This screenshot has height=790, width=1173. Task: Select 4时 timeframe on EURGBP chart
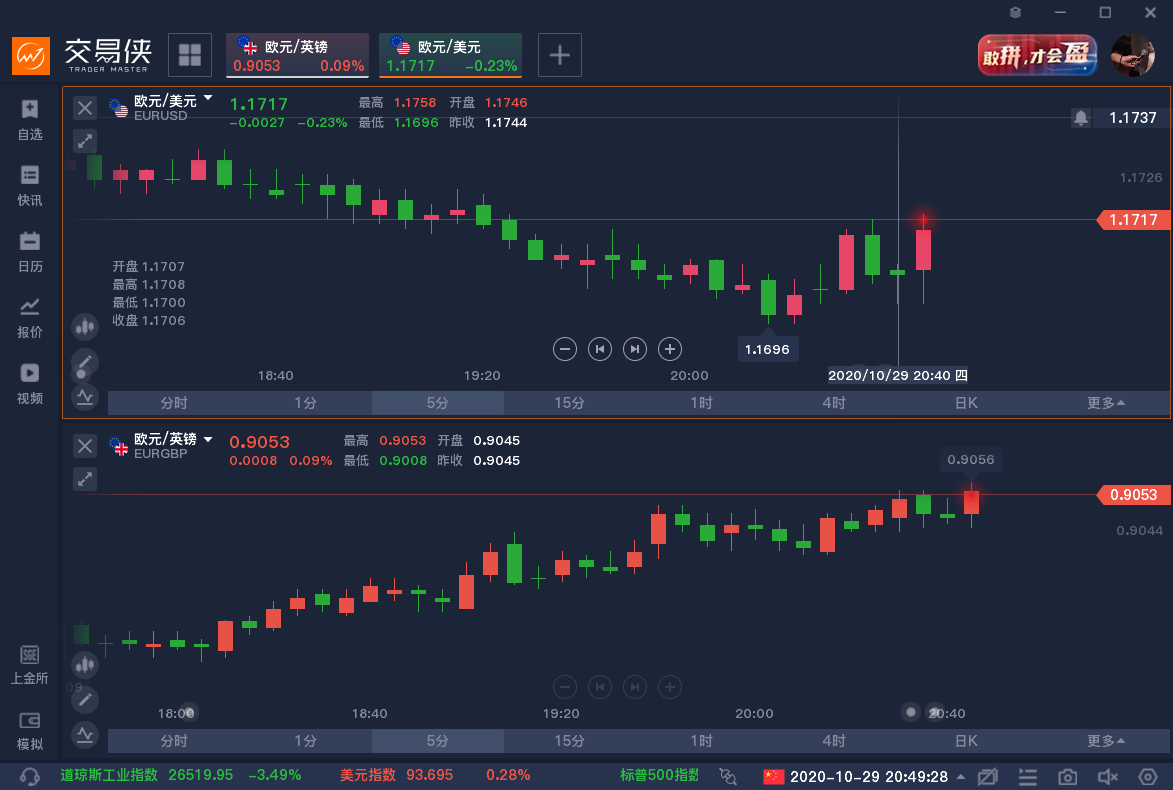[x=834, y=741]
